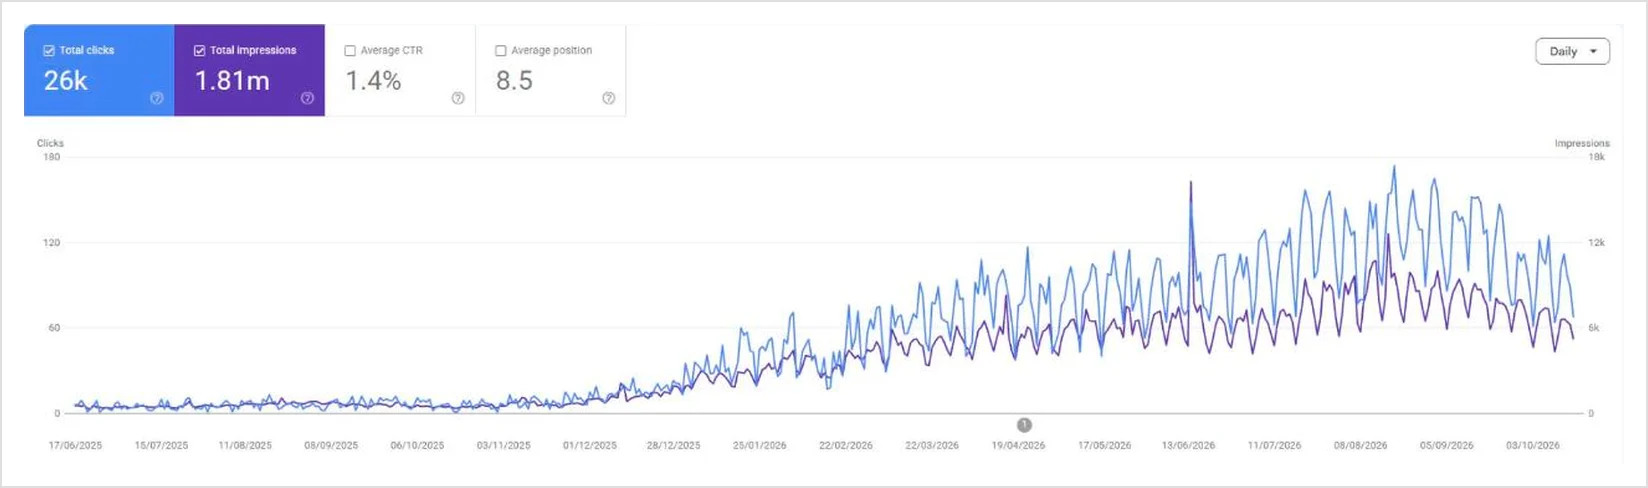
Task: Select the 8.5 average position value
Action: (x=514, y=81)
